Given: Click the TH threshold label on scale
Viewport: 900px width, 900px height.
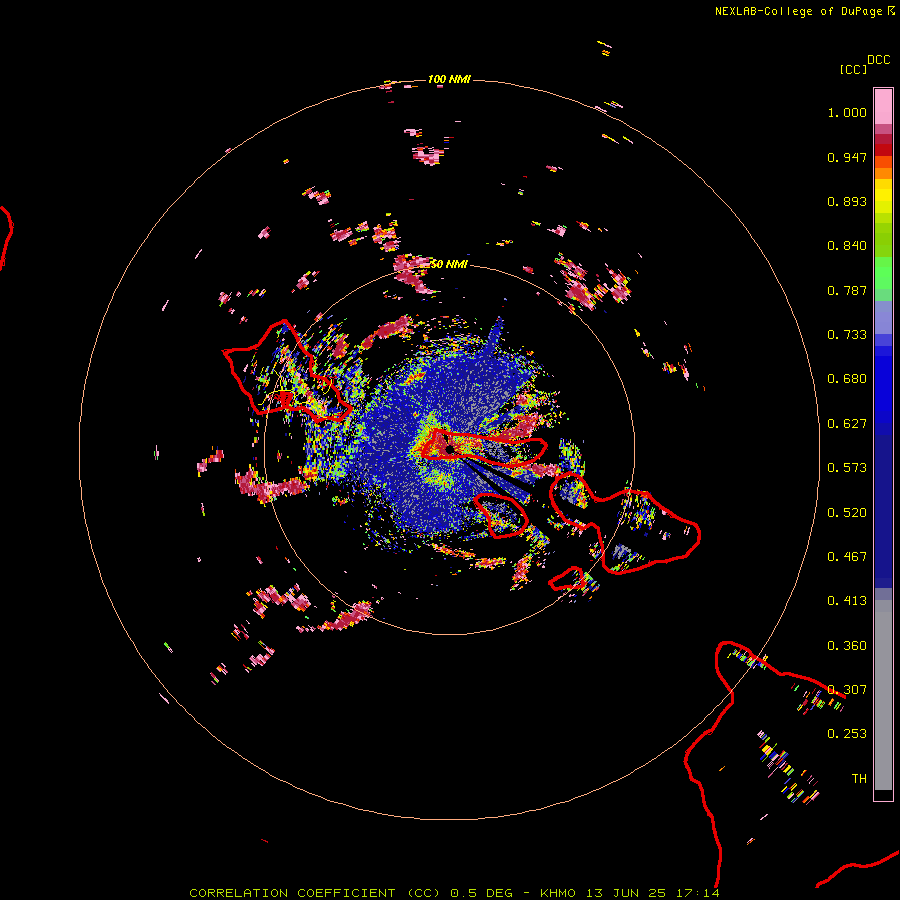Looking at the screenshot, I should pyautogui.click(x=859, y=779).
